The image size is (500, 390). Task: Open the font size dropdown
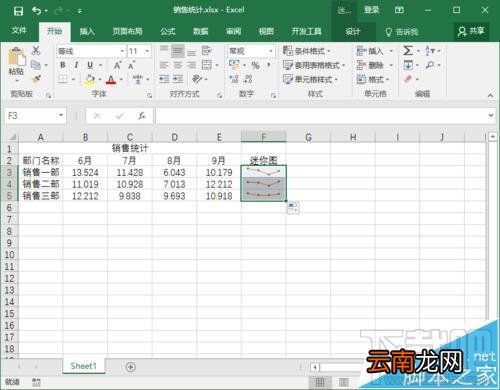tap(147, 51)
